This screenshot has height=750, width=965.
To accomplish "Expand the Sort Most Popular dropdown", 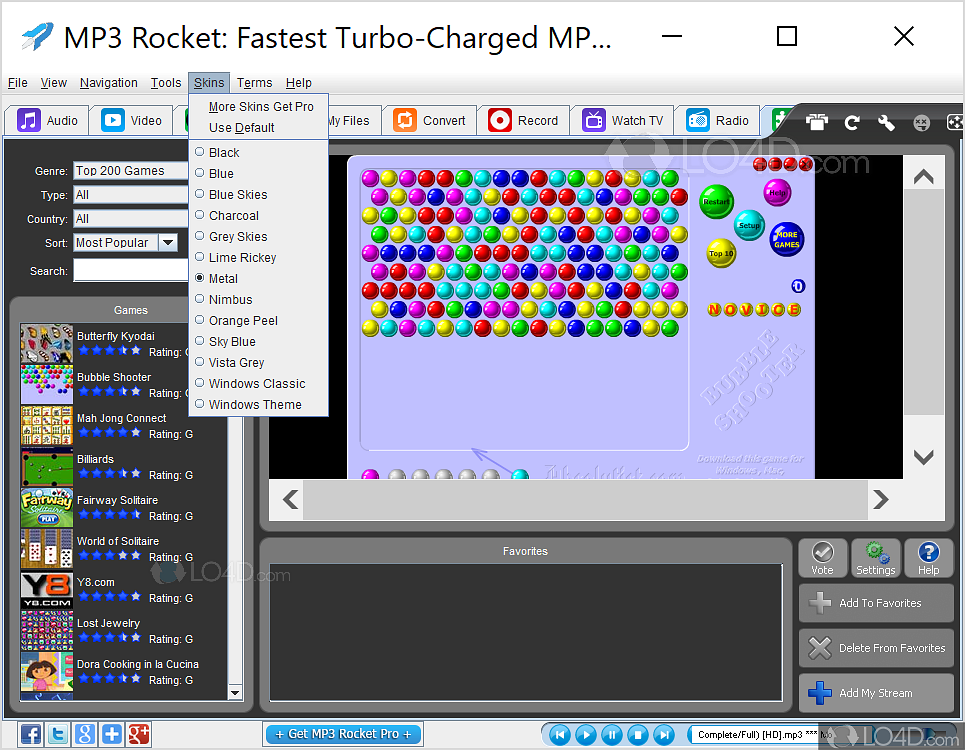I will click(168, 242).
